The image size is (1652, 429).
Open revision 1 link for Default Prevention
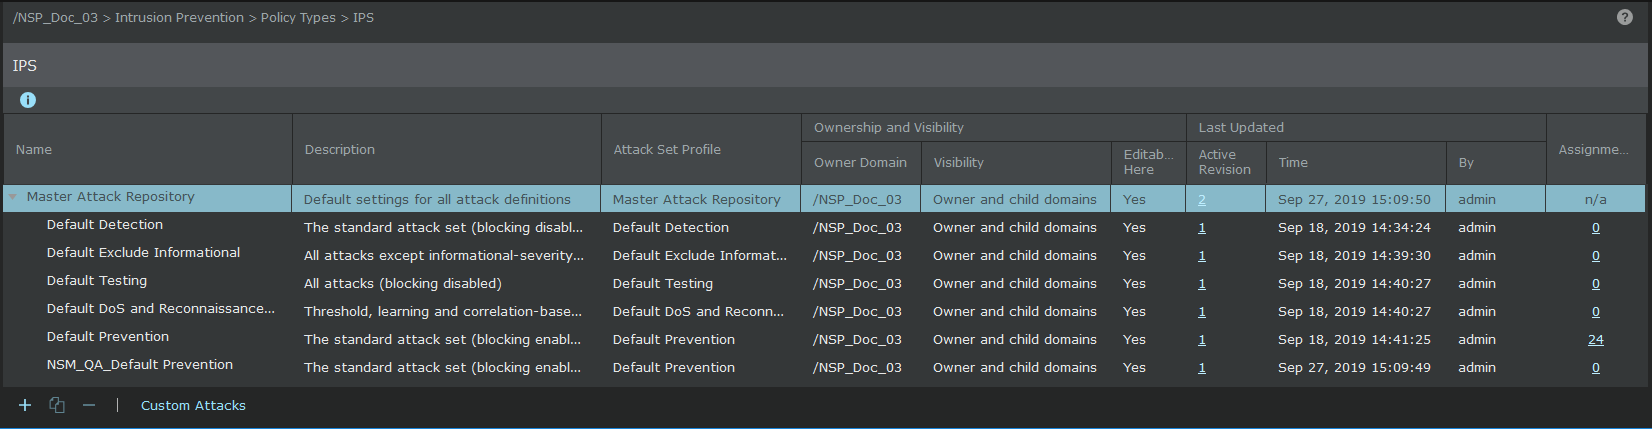pyautogui.click(x=1202, y=339)
